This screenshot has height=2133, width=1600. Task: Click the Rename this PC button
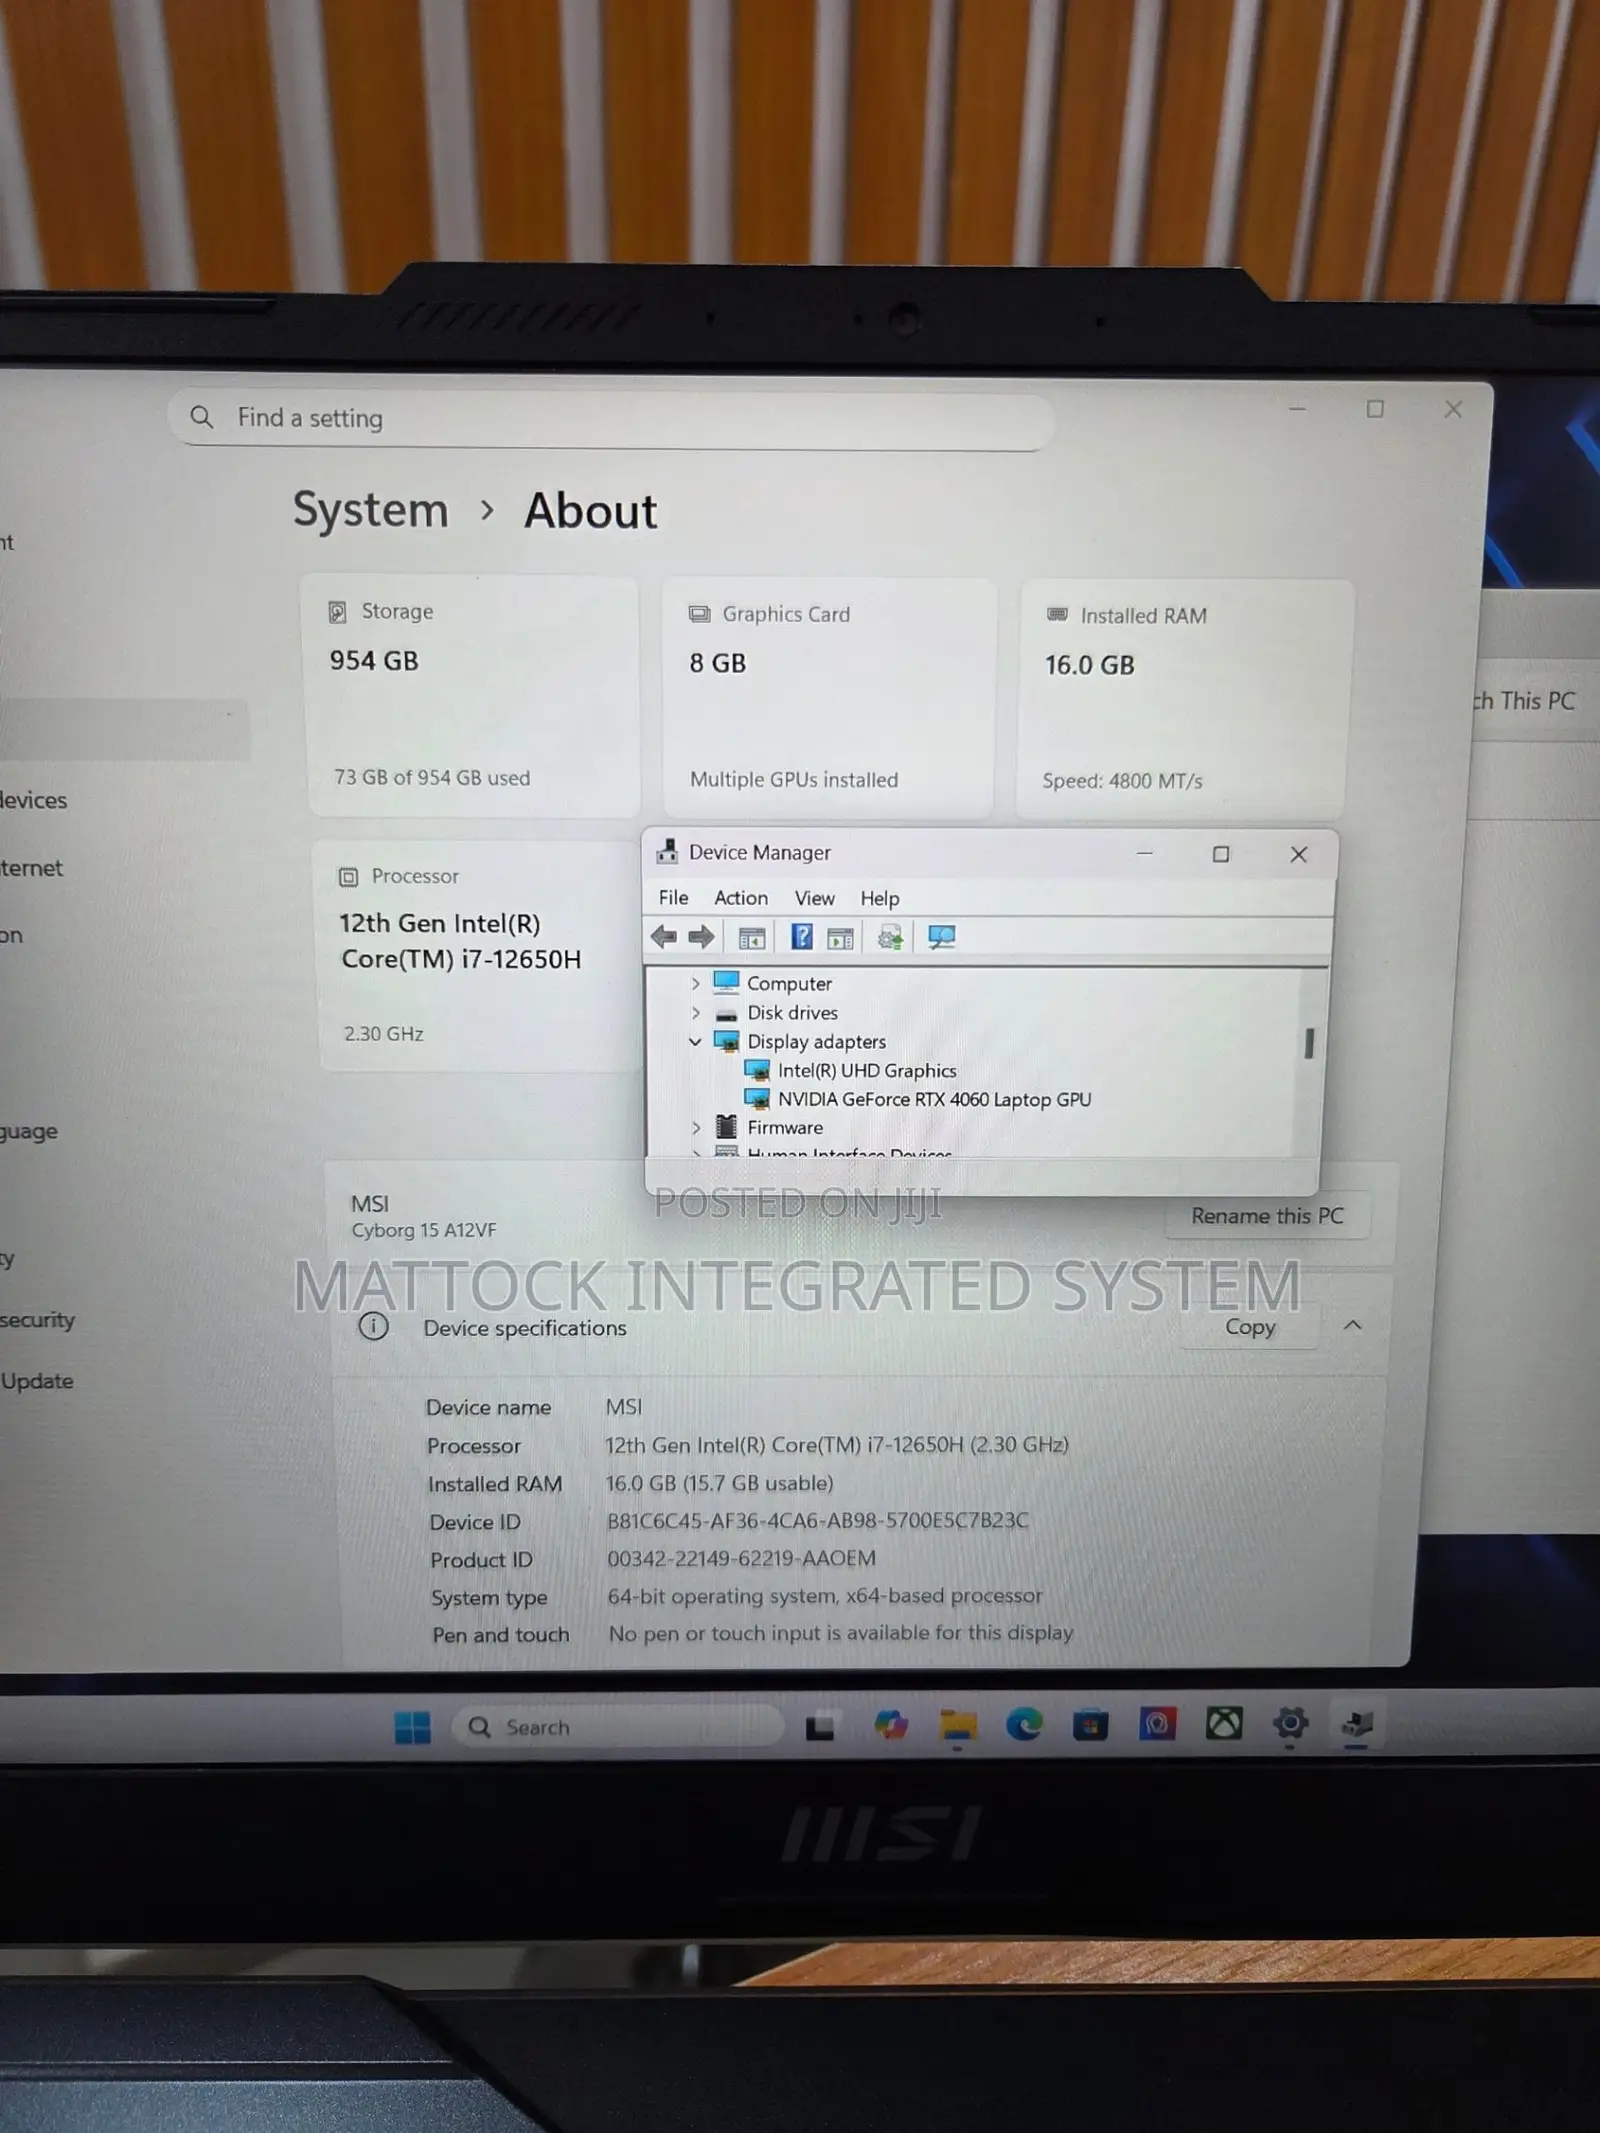[x=1267, y=1216]
